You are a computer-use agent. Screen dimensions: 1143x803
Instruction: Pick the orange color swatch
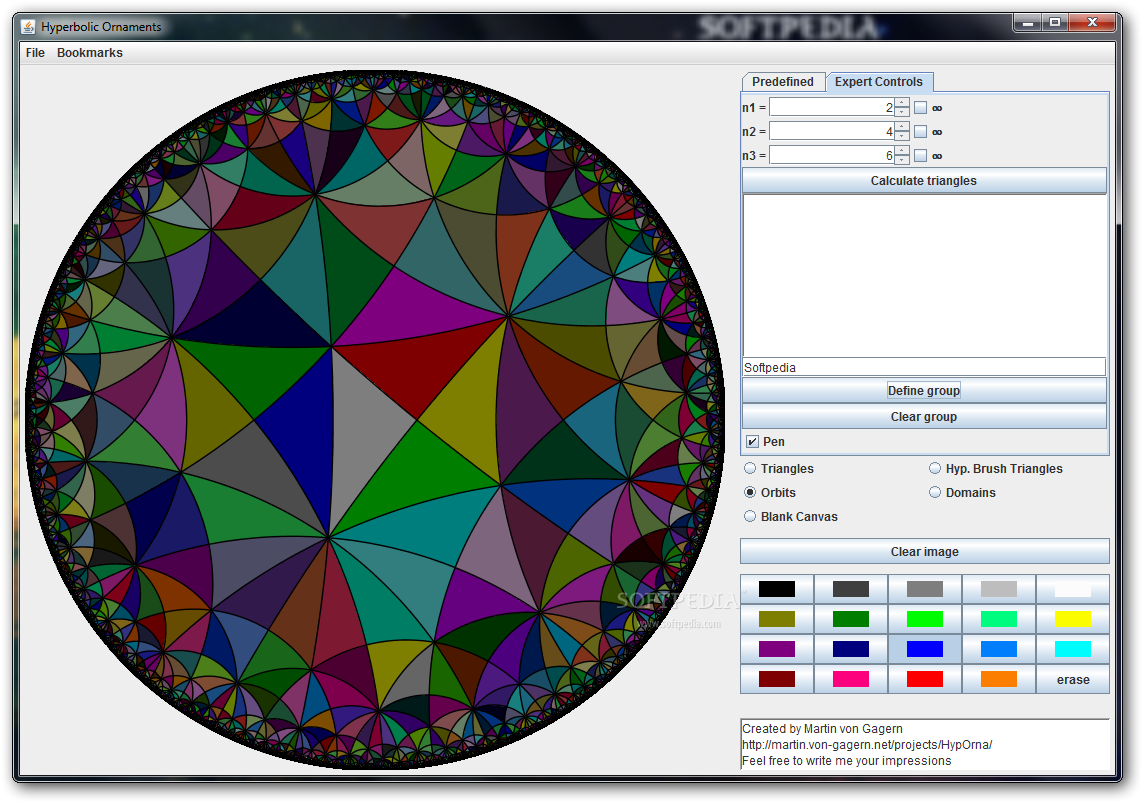point(999,678)
